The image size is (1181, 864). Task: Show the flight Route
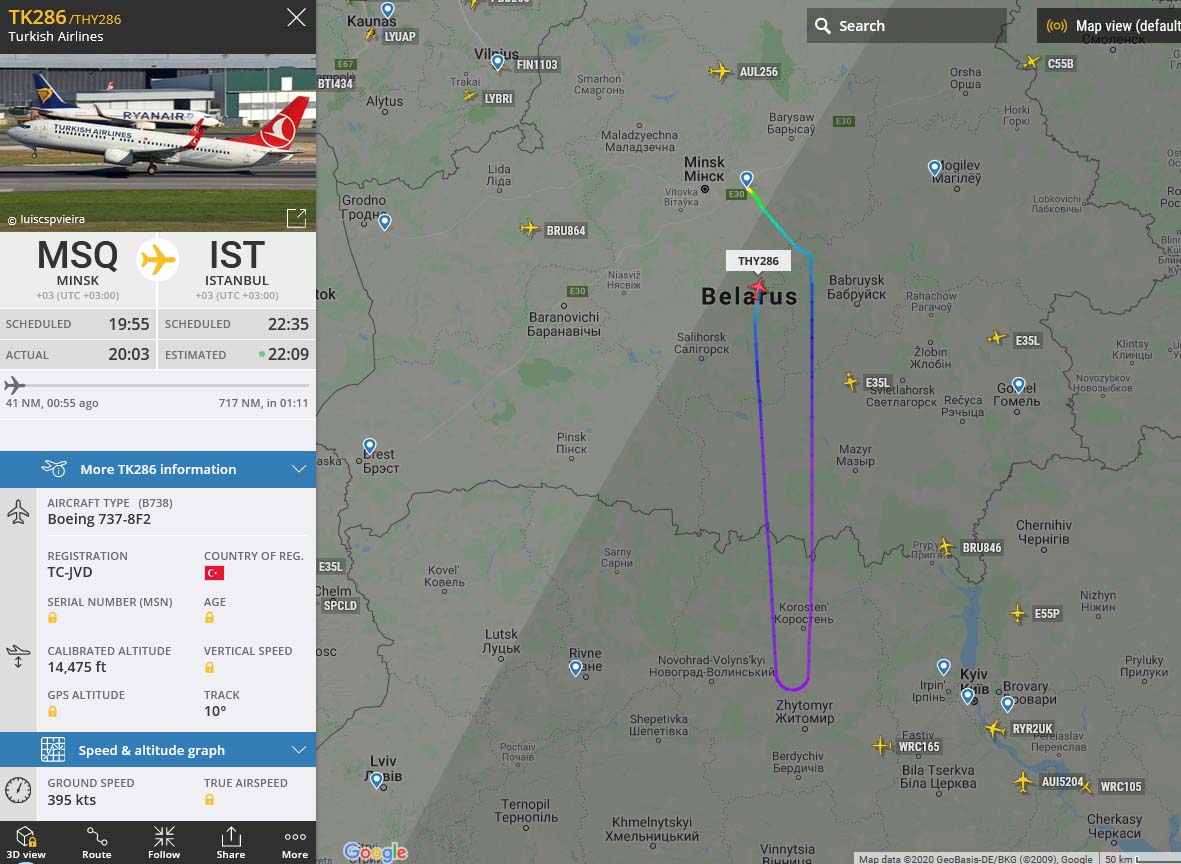[96, 842]
